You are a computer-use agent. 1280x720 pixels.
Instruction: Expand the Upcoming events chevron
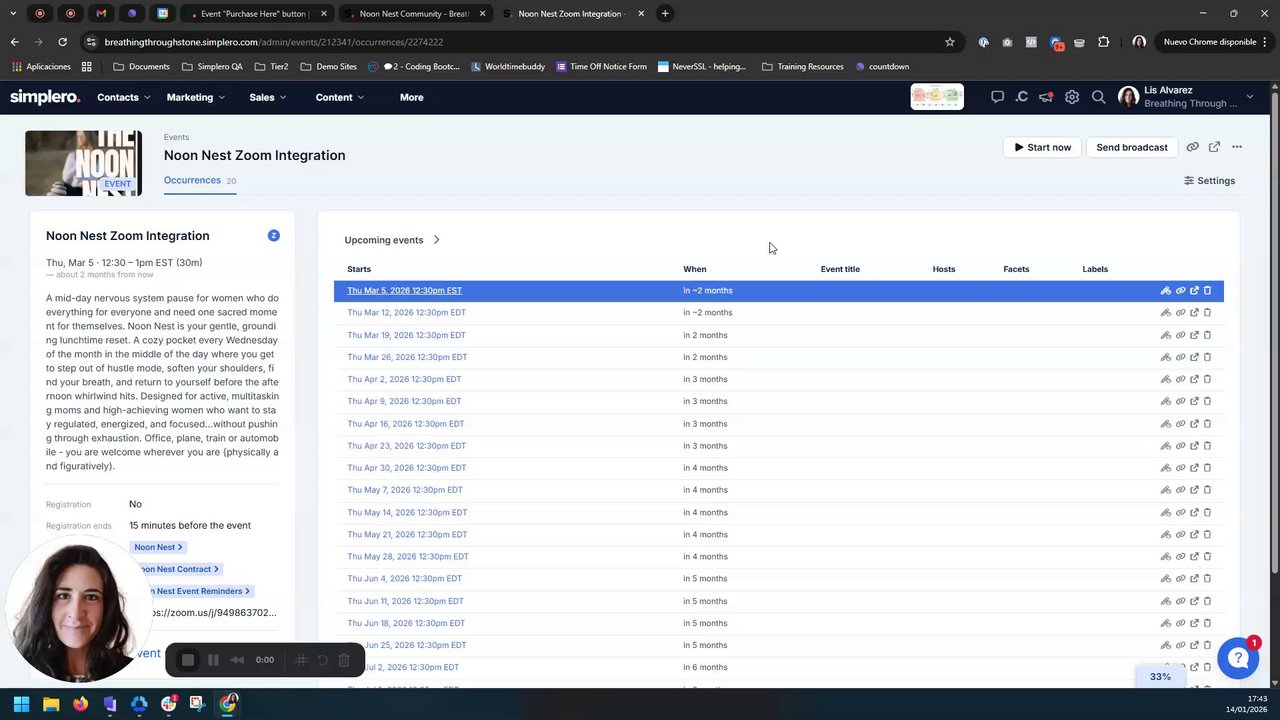(437, 240)
